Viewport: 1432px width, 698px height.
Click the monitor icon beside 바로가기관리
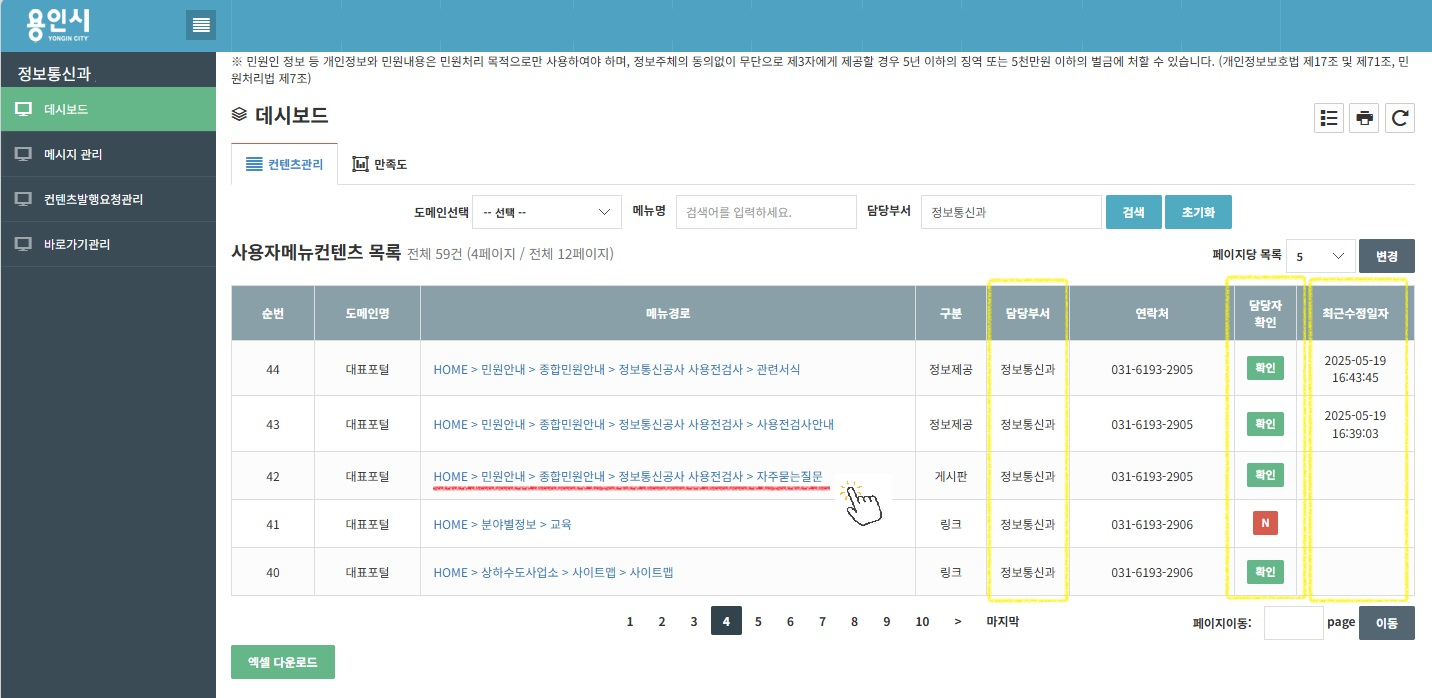(24, 244)
